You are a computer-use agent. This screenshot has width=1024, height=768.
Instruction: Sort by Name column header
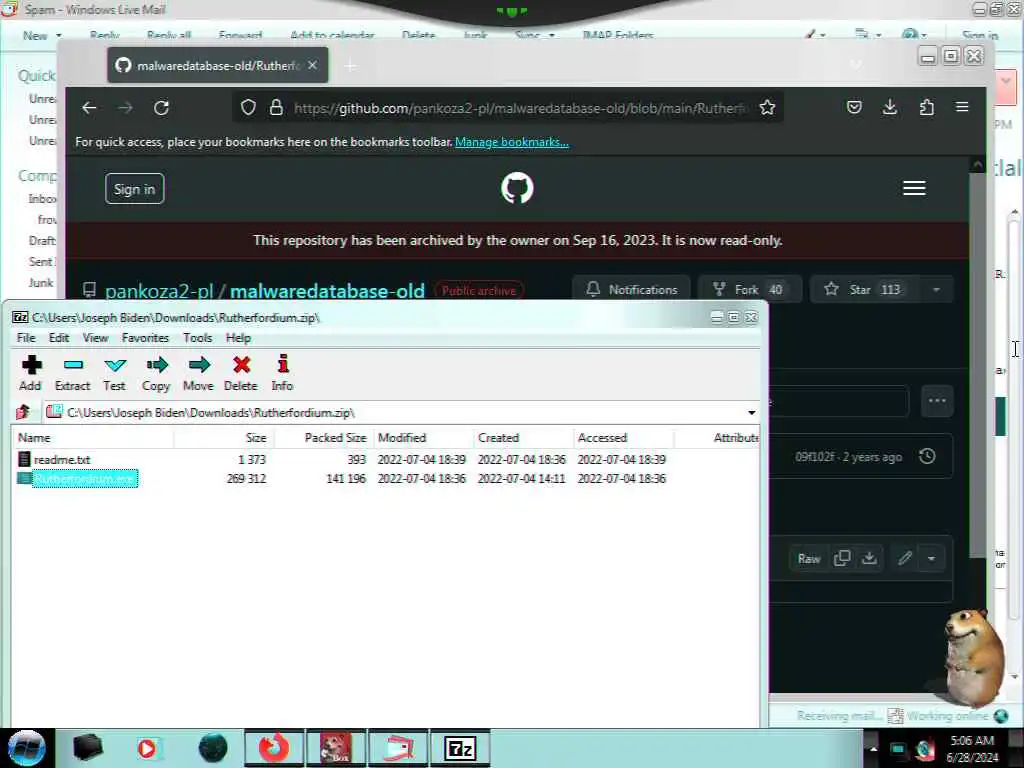coord(93,438)
